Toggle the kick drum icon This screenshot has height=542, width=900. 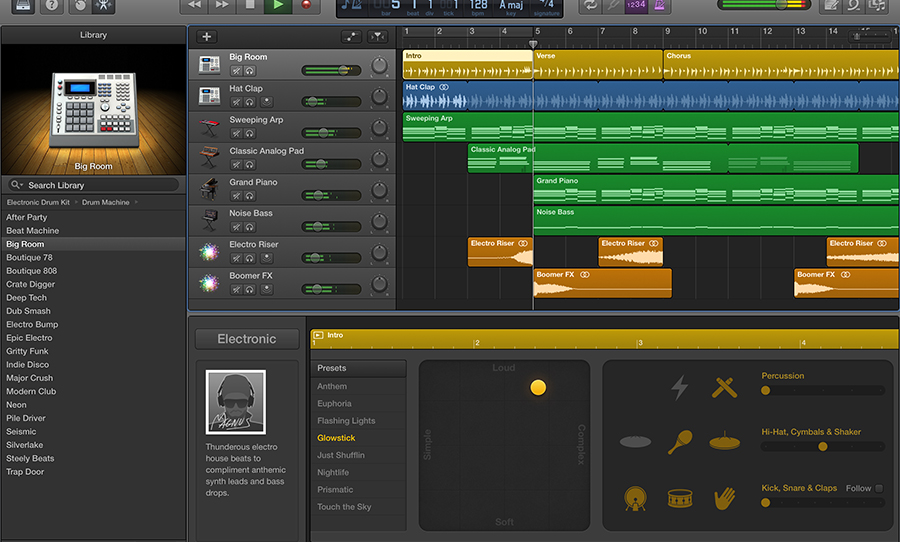pos(635,498)
